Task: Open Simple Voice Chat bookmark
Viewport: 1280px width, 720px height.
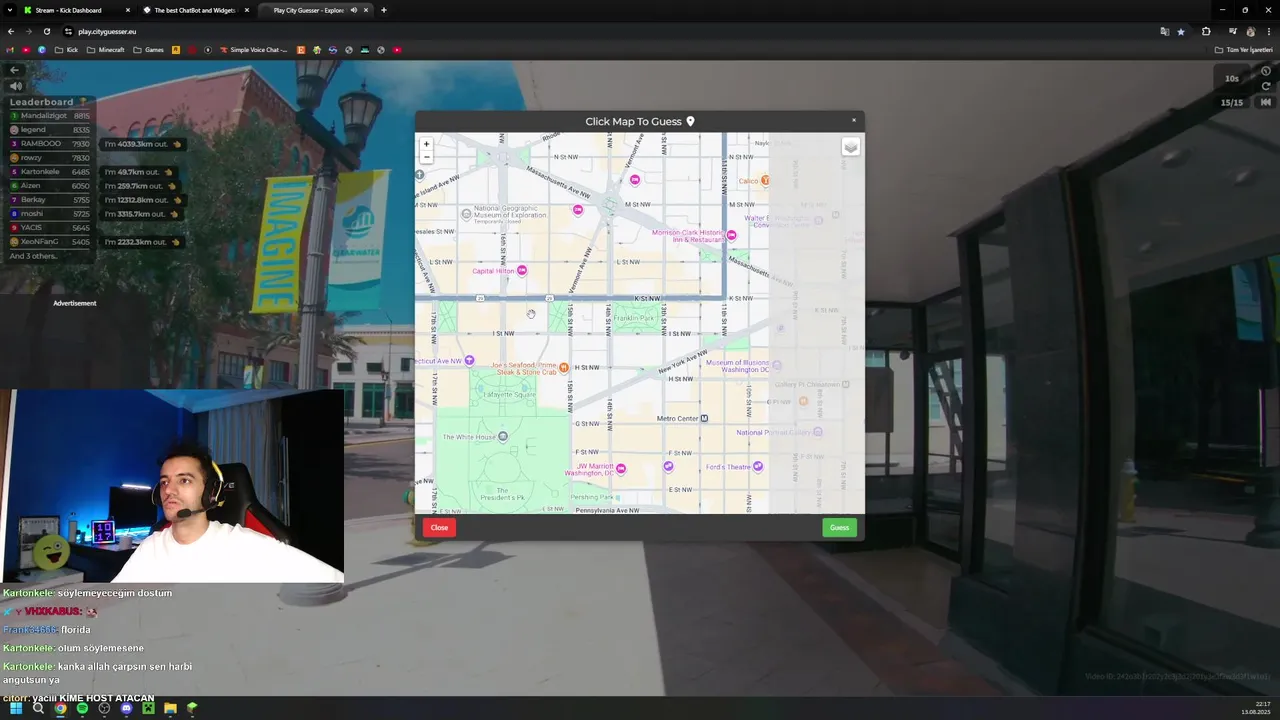Action: tap(254, 49)
